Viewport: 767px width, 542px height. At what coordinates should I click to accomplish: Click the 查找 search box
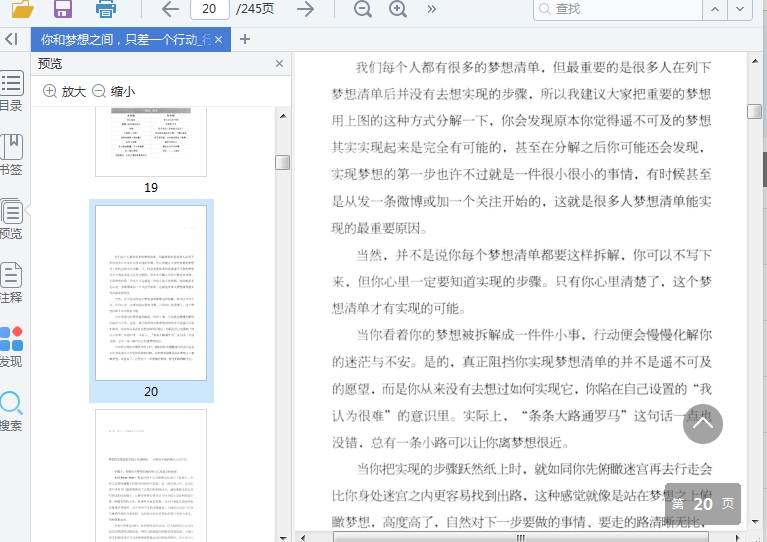tap(618, 9)
